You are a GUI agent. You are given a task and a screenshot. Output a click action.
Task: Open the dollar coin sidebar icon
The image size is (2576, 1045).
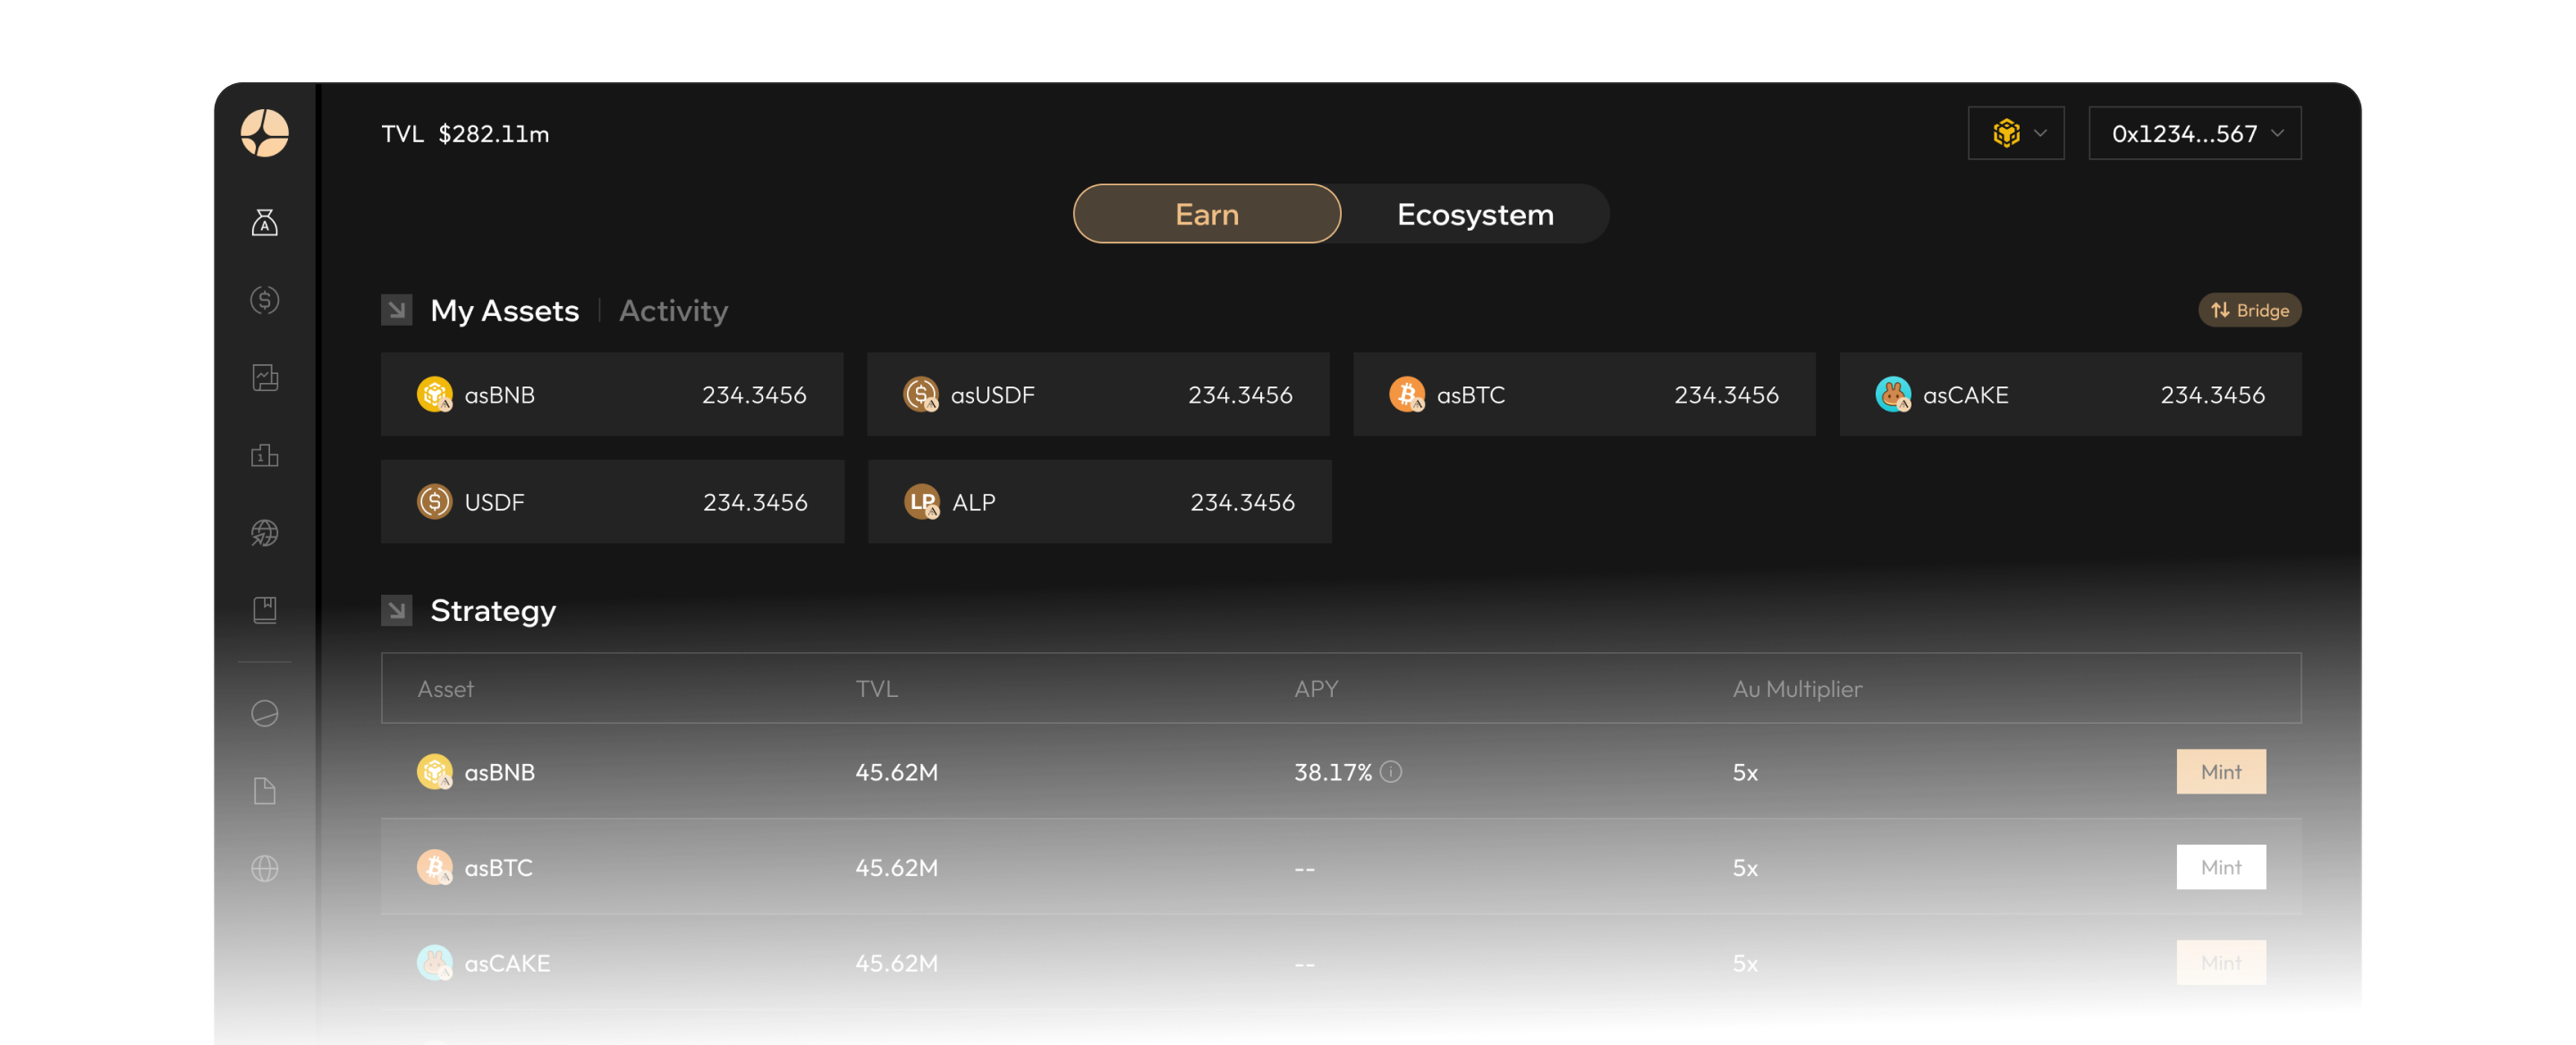[264, 300]
